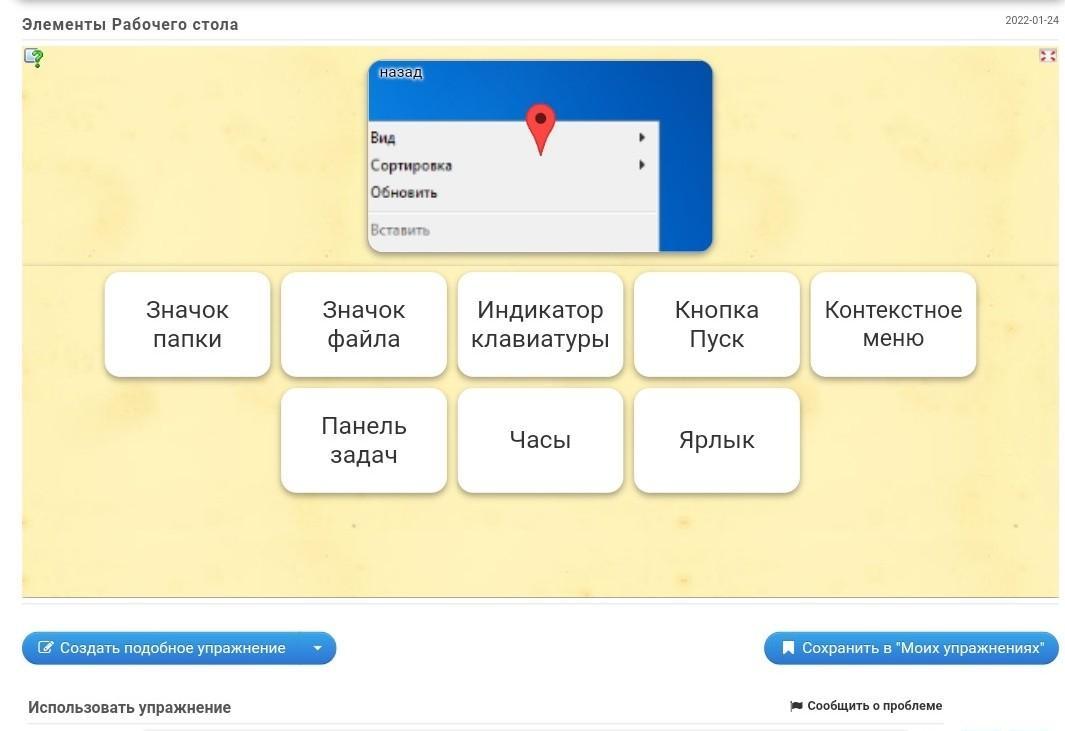
Task: Choose the Ярлык answer card
Action: coord(717,440)
